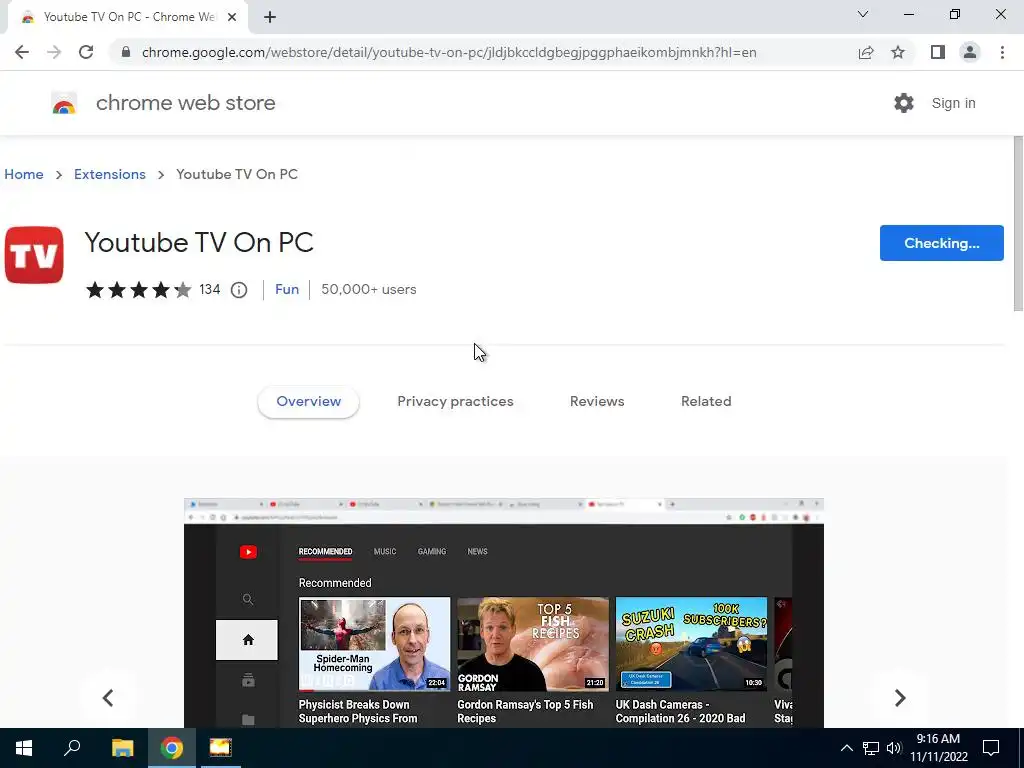The height and width of the screenshot is (768, 1024).
Task: Select the Overview tab
Action: (x=308, y=401)
